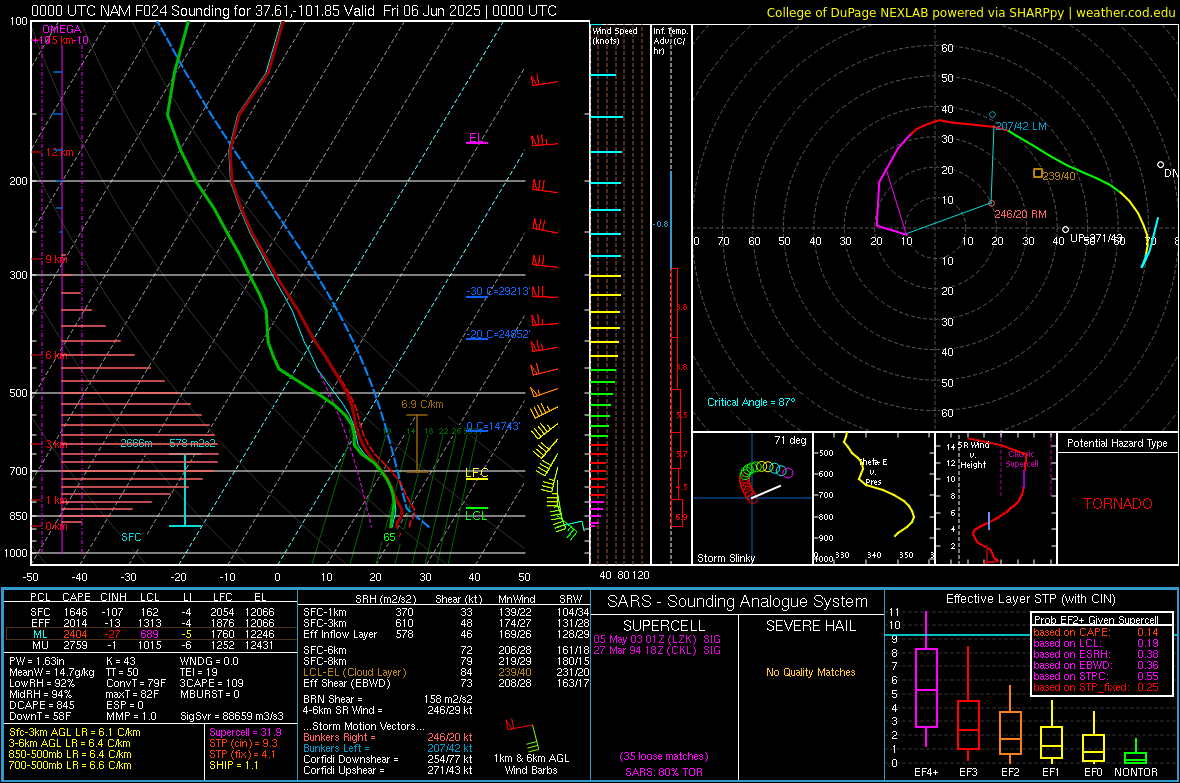Click the DN downshear circle marker
1180x783 pixels.
pos(1160,164)
